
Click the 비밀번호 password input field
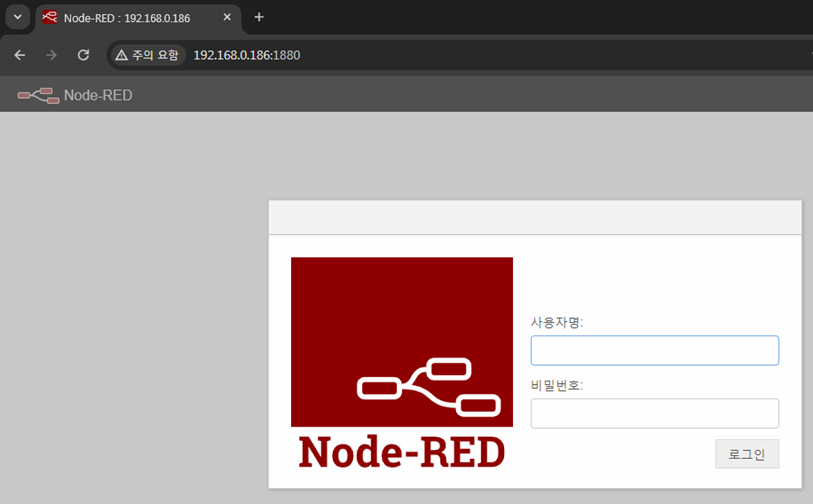[654, 413]
